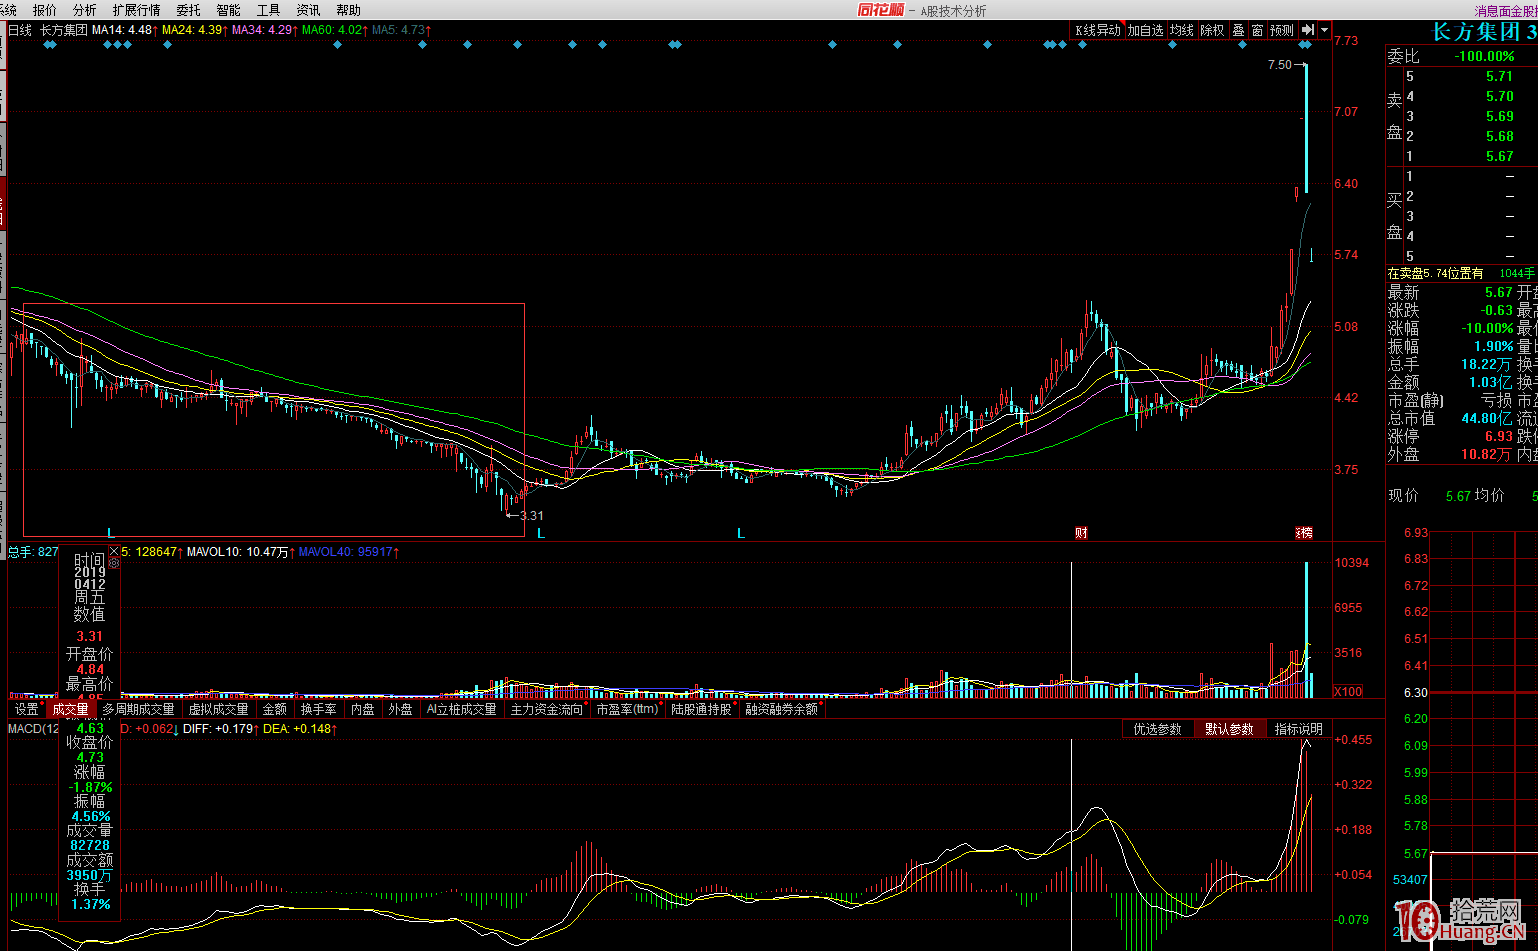
Task: Click sell level 5 price 5.71
Action: (1499, 76)
